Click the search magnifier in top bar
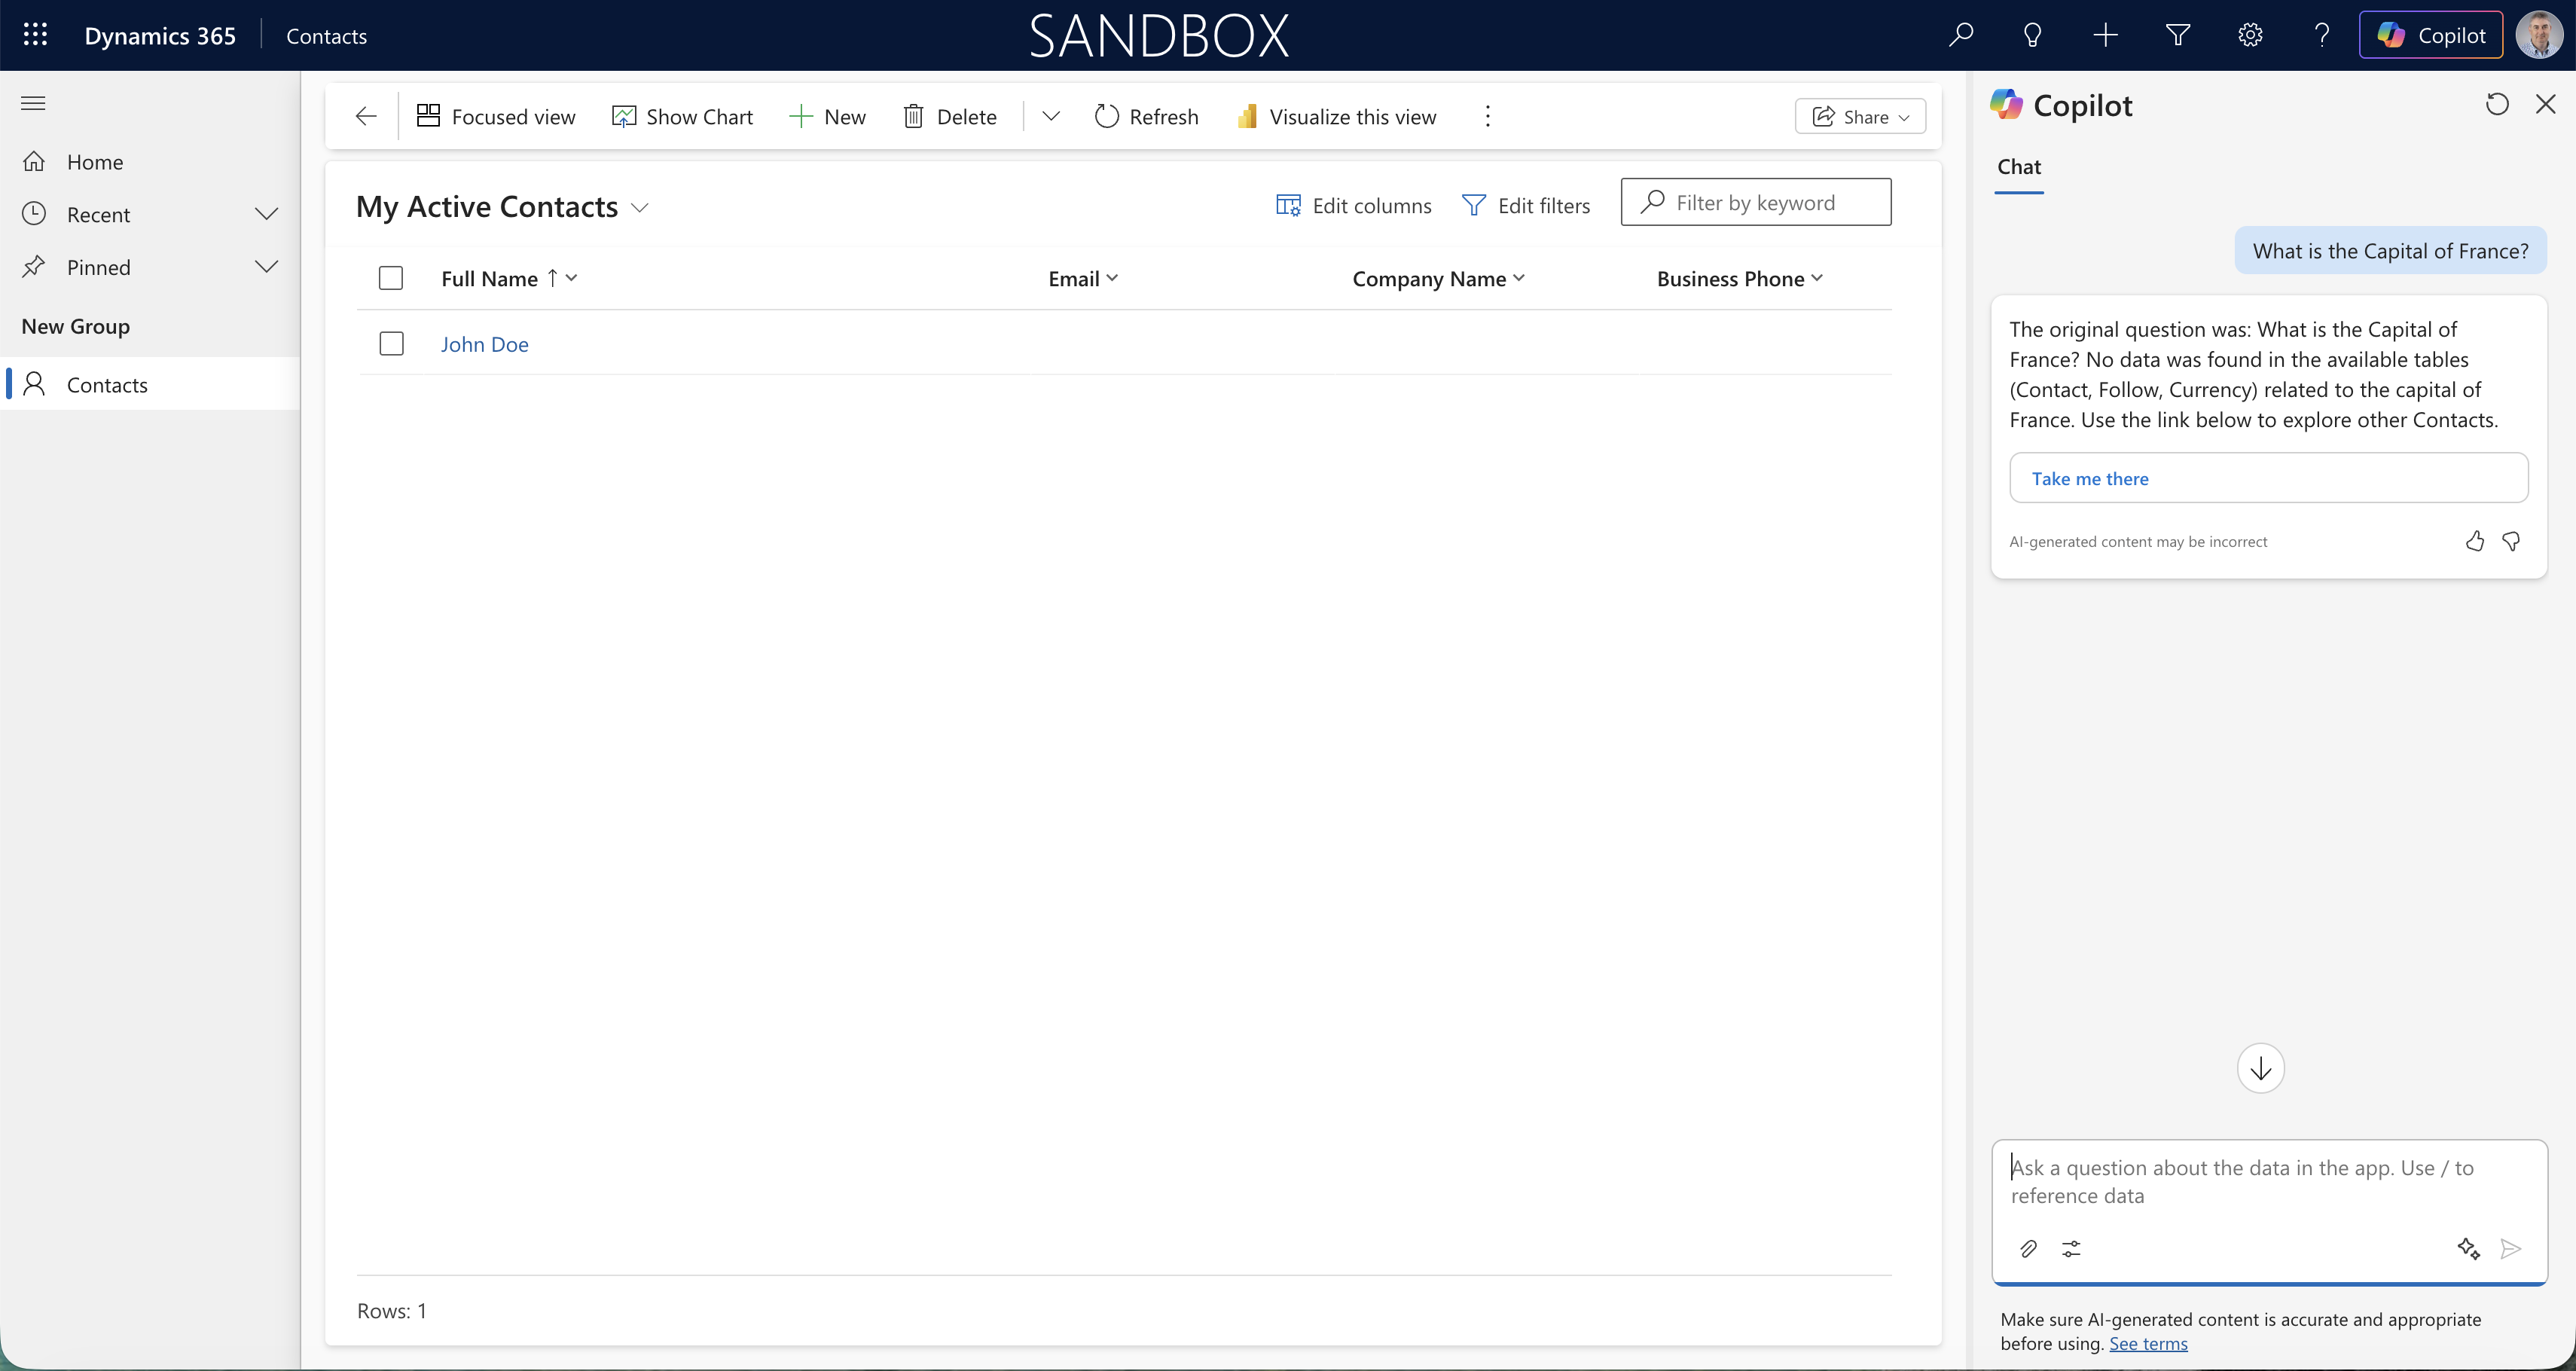Screen dimensions: 2576x1371 coord(1961,35)
